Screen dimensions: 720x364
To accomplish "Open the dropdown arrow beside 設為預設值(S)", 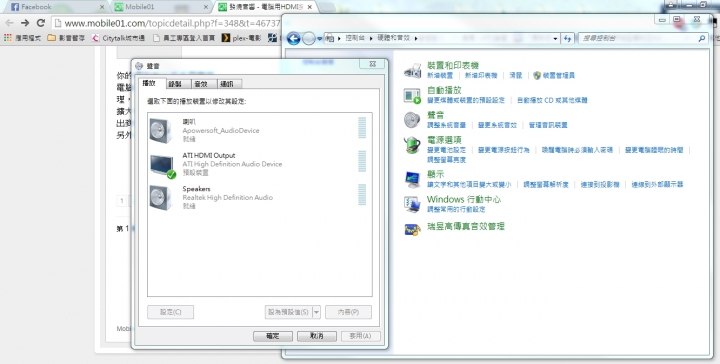I will (316, 312).
